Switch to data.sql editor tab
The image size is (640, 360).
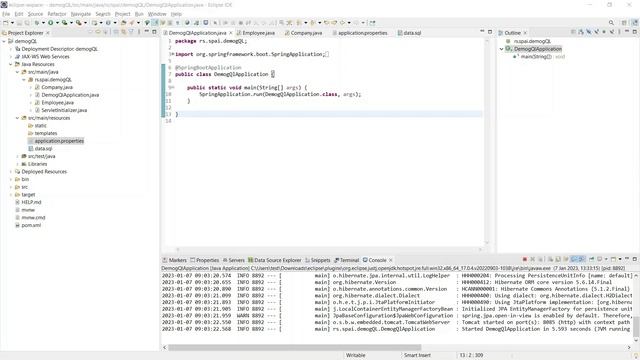(x=409, y=33)
